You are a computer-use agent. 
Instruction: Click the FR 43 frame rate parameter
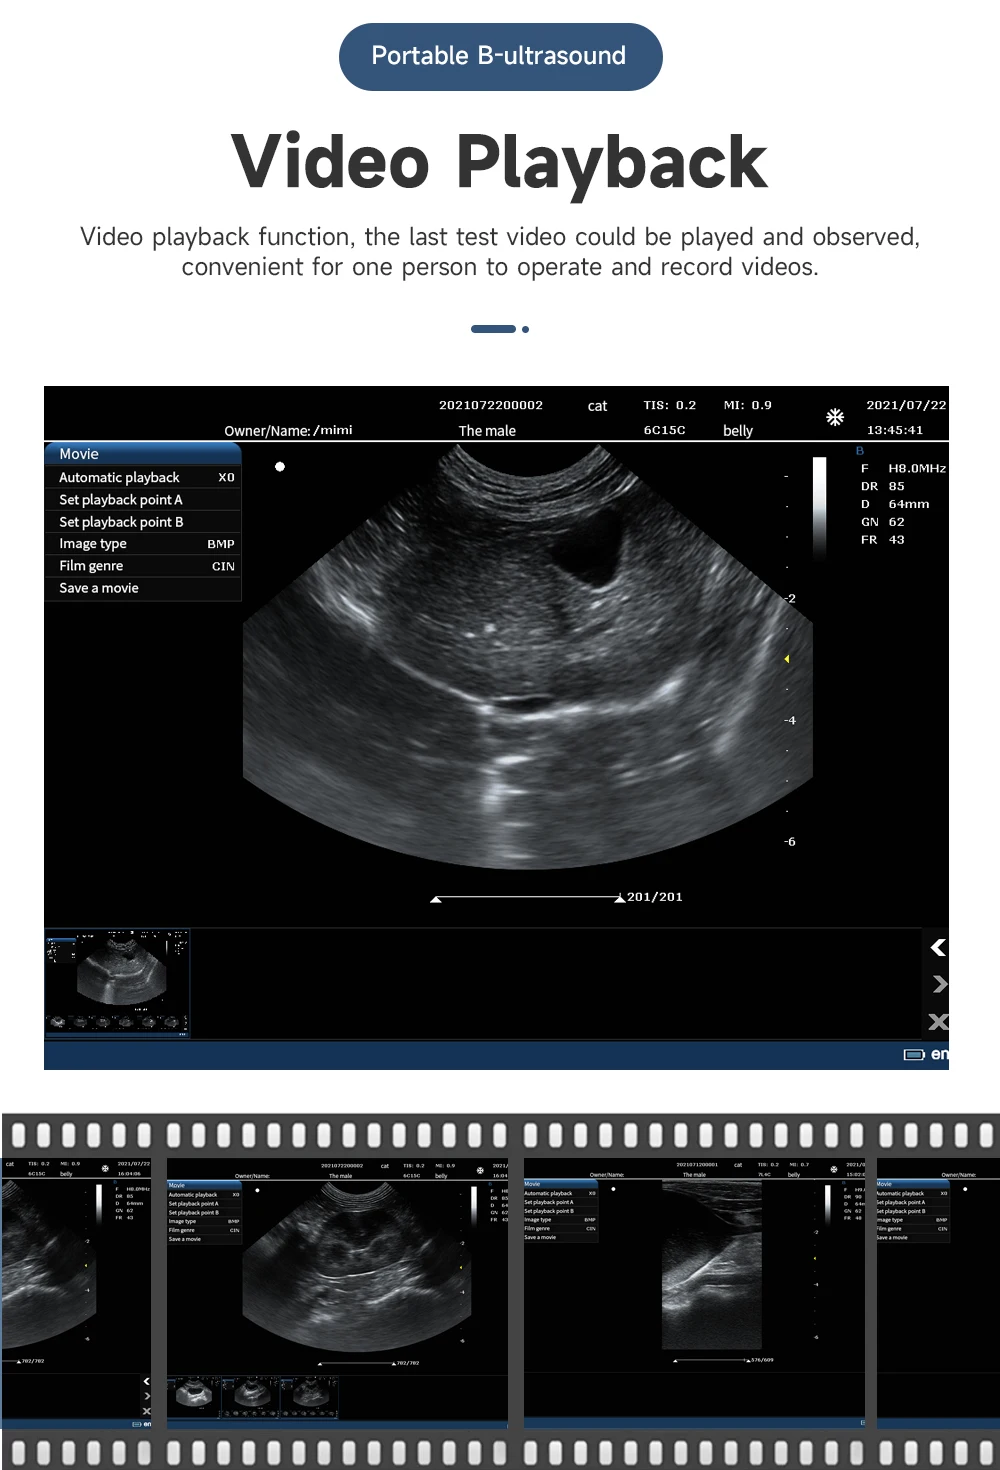[882, 540]
